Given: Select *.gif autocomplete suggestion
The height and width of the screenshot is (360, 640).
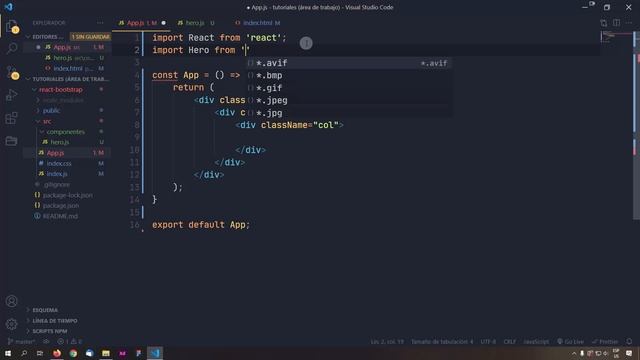Looking at the screenshot, I should pyautogui.click(x=349, y=88).
